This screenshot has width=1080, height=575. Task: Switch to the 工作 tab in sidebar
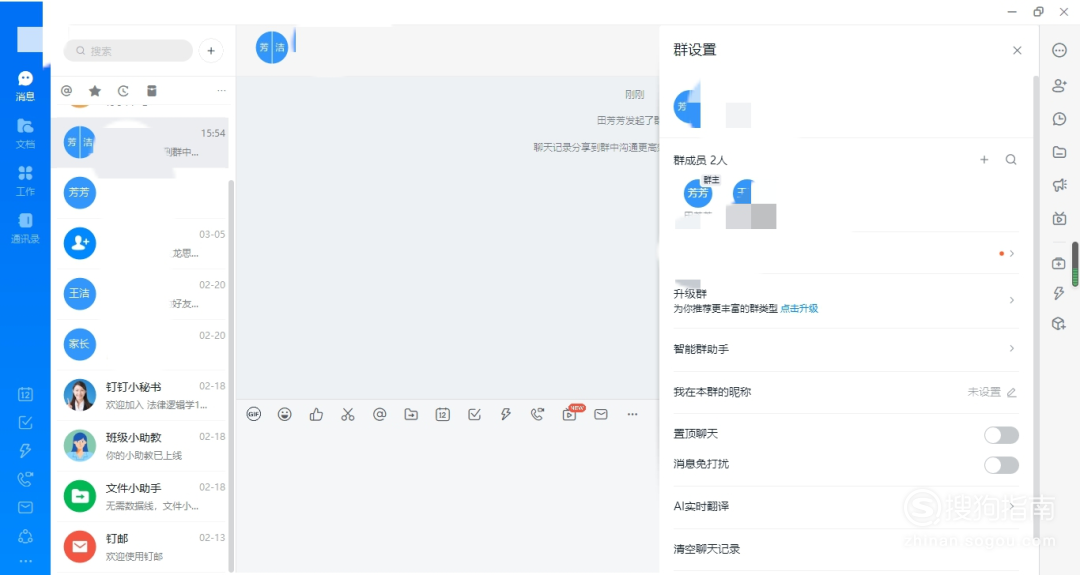click(25, 180)
